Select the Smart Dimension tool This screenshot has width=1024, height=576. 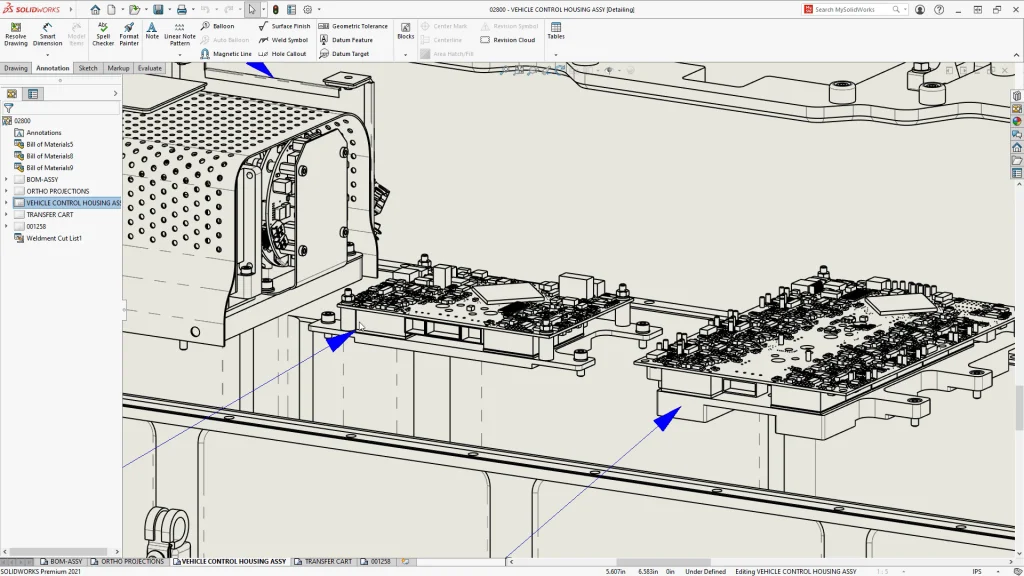click(46, 33)
